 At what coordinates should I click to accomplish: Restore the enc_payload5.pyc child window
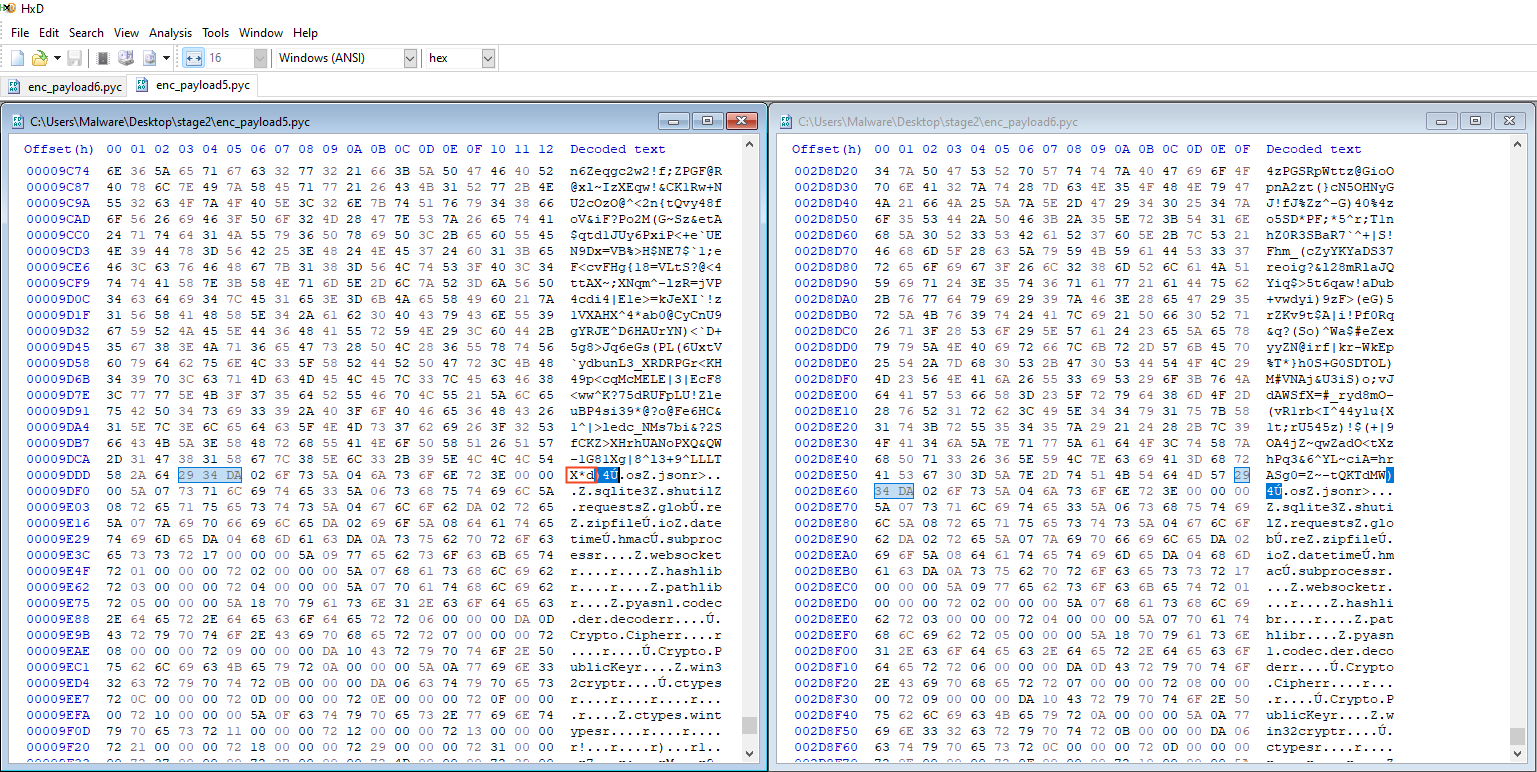click(707, 121)
